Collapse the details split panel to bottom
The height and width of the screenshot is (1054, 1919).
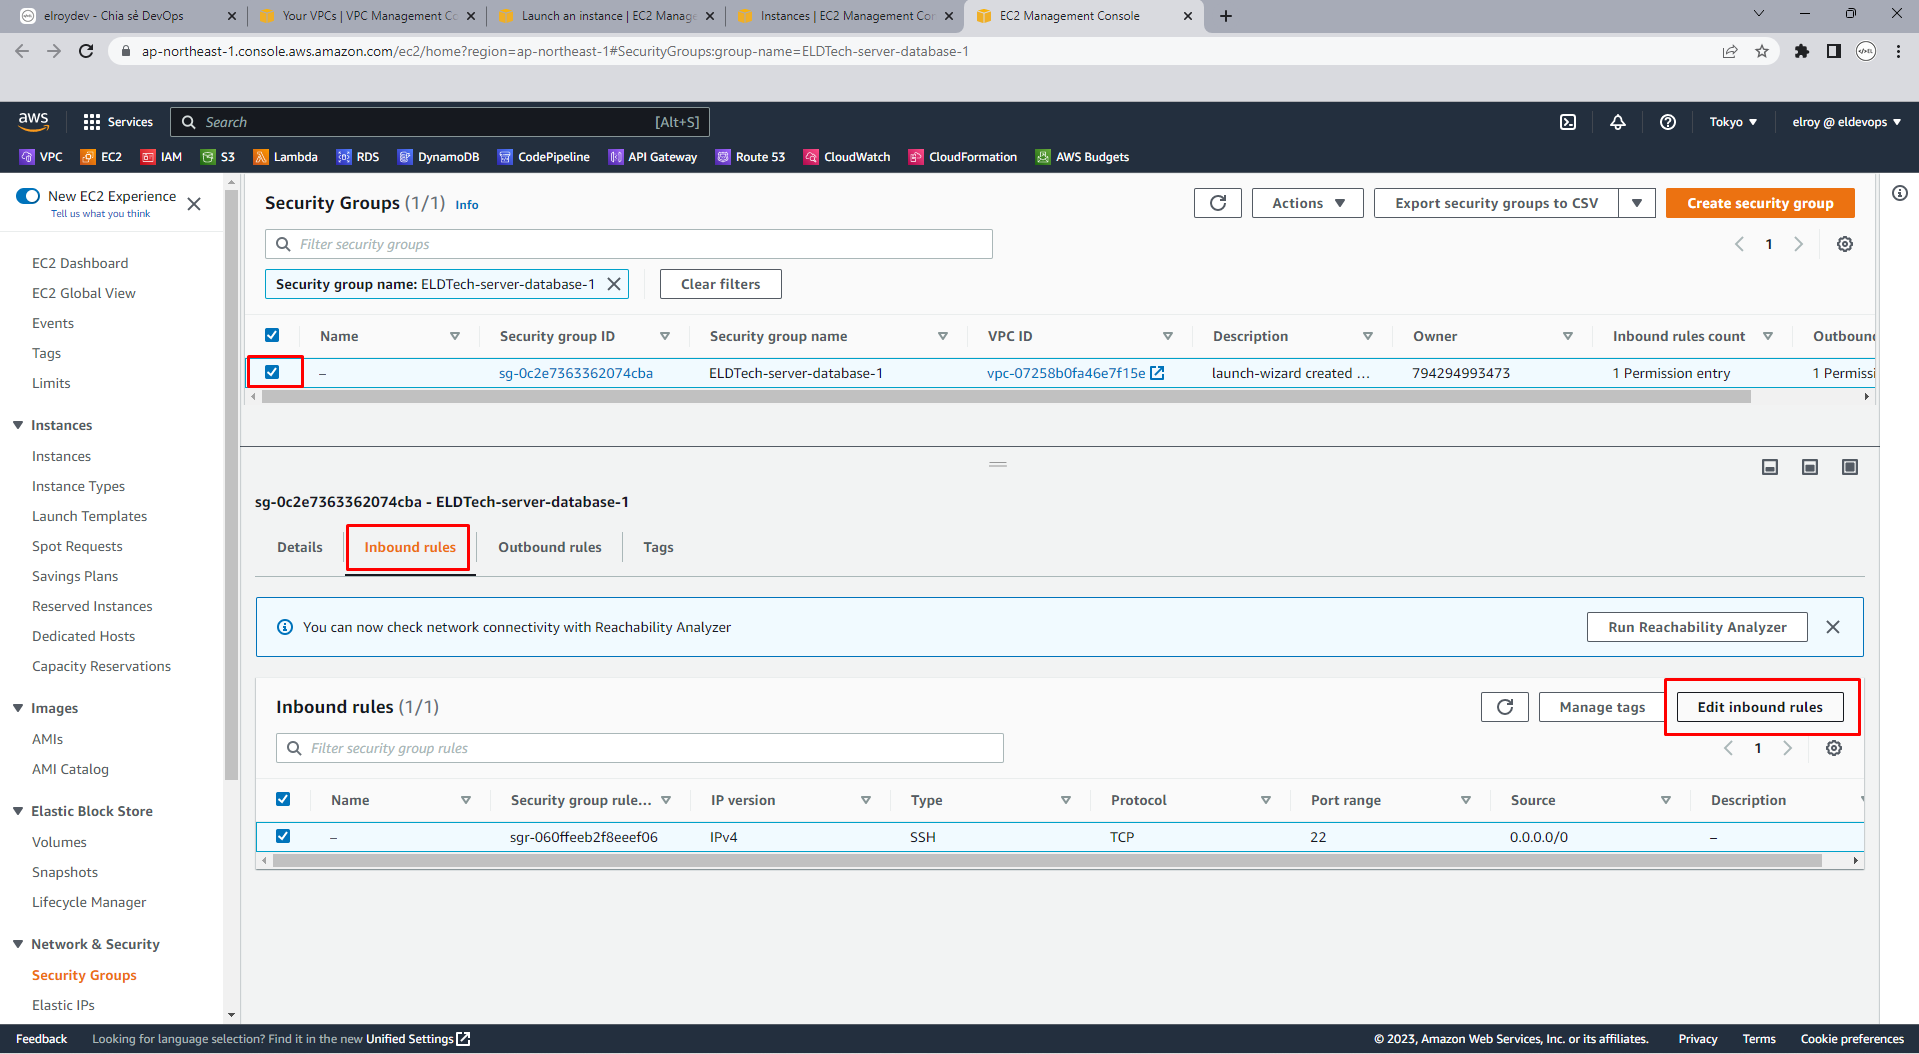pyautogui.click(x=1770, y=467)
